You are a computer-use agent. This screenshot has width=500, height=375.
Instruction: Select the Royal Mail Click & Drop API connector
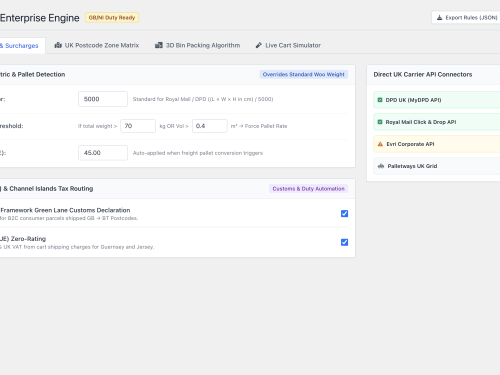437,122
